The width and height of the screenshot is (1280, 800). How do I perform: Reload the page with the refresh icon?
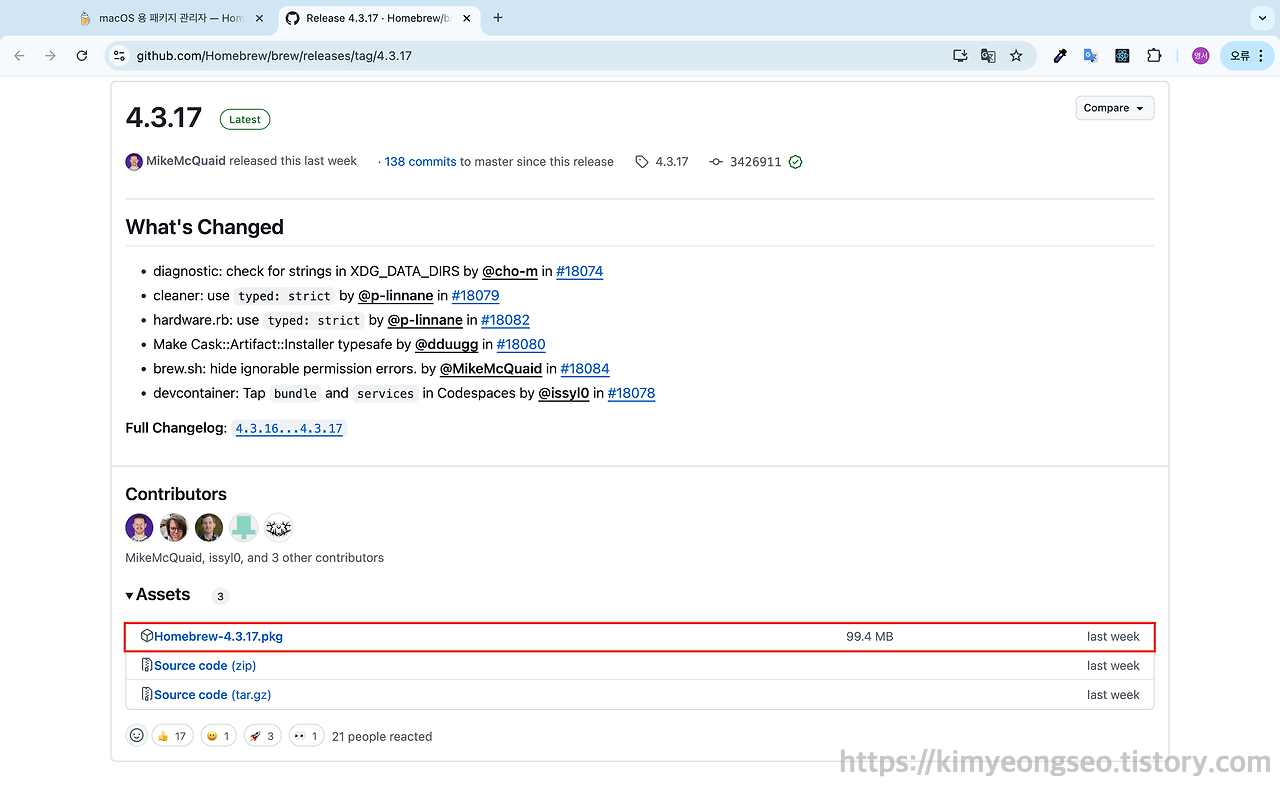[x=82, y=56]
